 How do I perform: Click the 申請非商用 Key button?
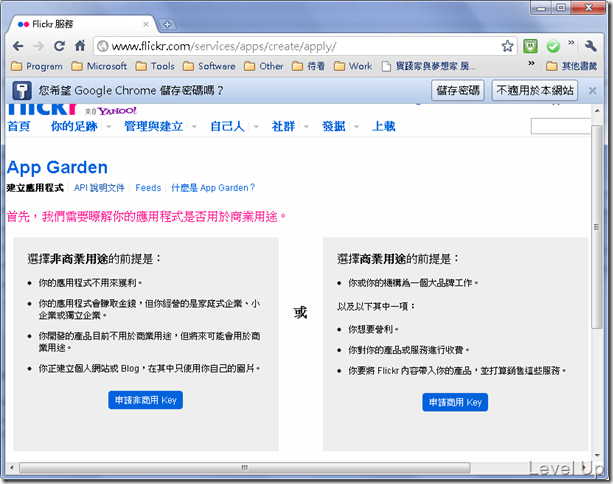145,400
